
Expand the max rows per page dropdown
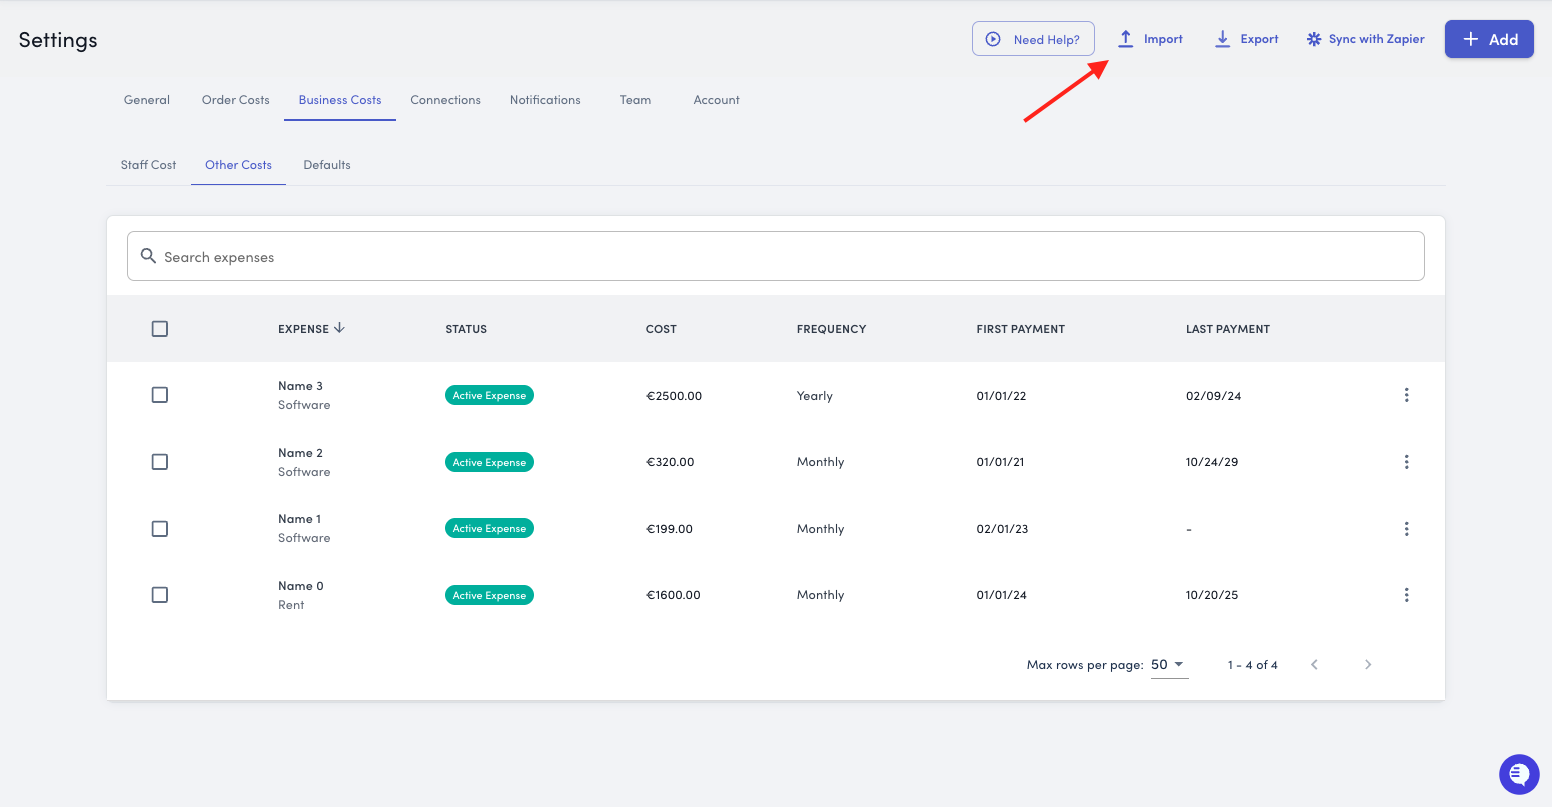[1168, 665]
